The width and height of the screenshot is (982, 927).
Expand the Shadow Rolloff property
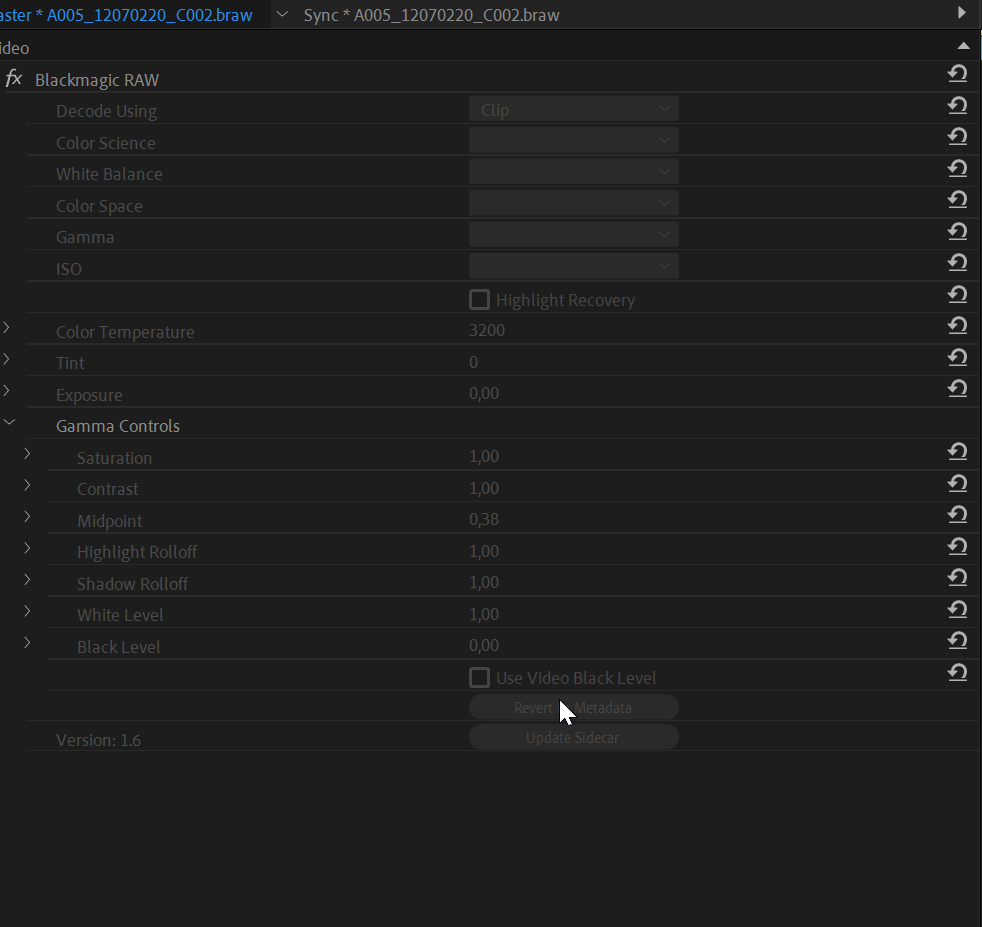27,579
